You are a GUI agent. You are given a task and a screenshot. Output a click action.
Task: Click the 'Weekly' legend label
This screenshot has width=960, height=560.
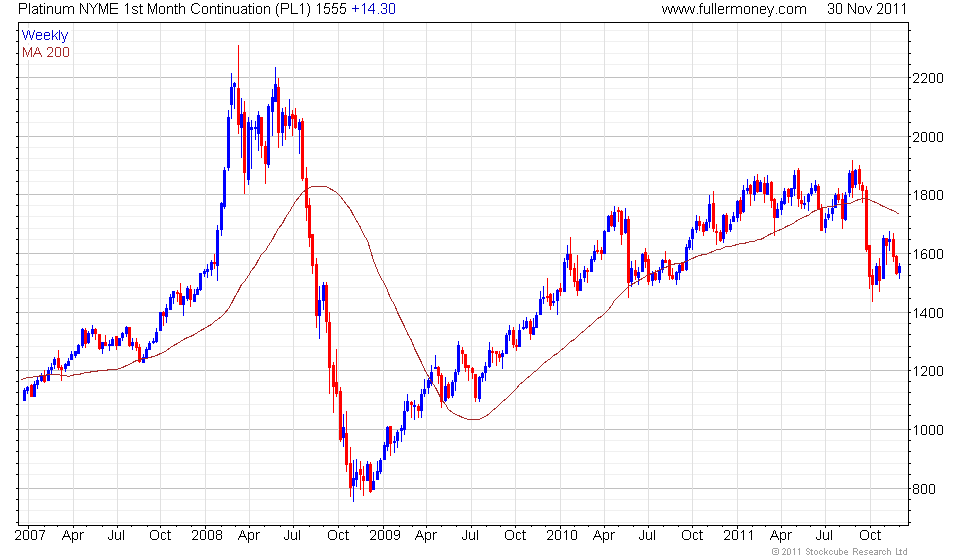point(45,35)
